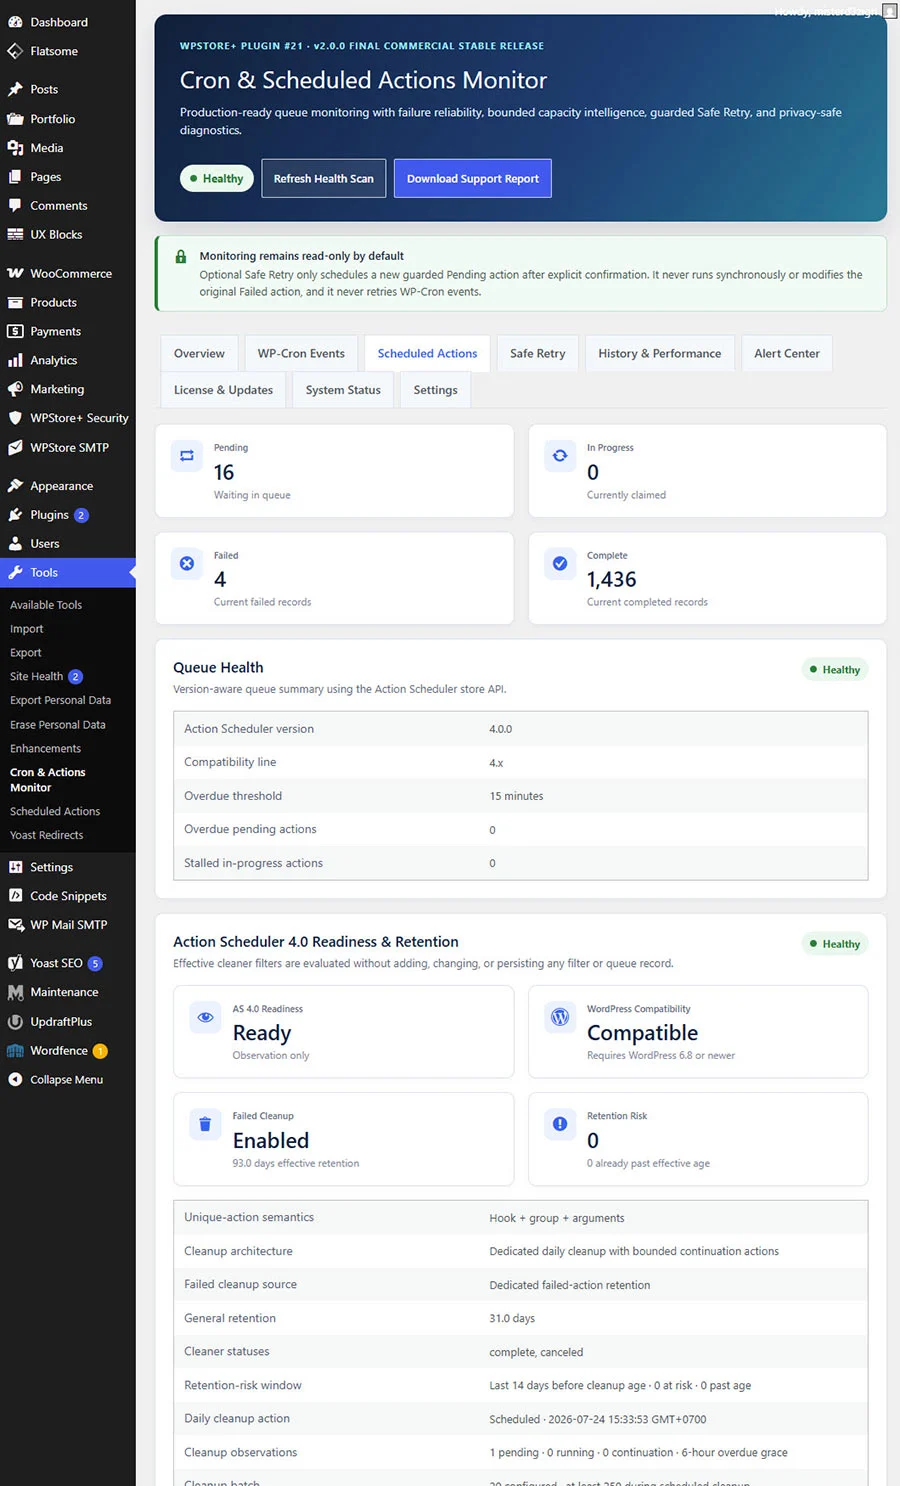Screen dimensions: 900x1486
Task: Click the In Progress sync icon
Action: click(x=560, y=456)
